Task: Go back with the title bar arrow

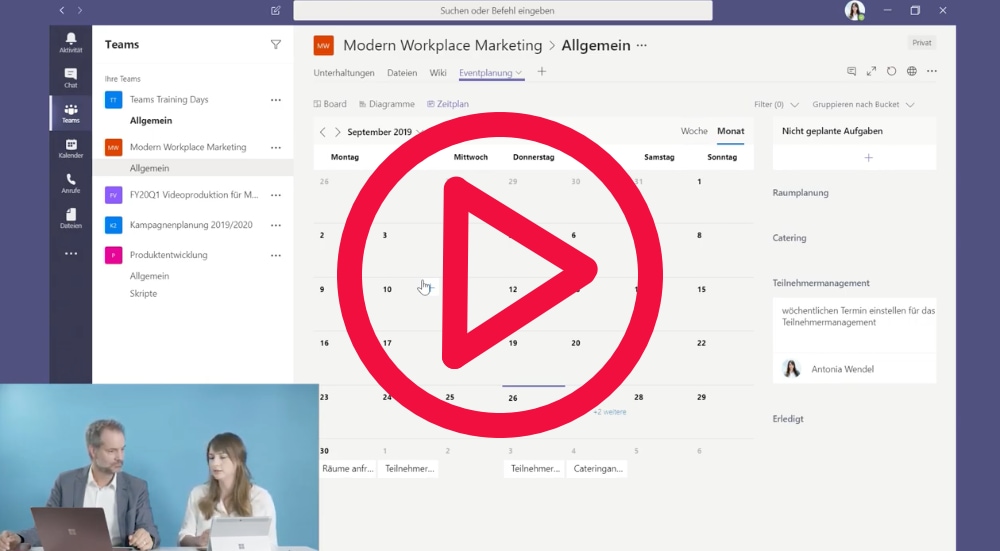Action: click(x=62, y=10)
